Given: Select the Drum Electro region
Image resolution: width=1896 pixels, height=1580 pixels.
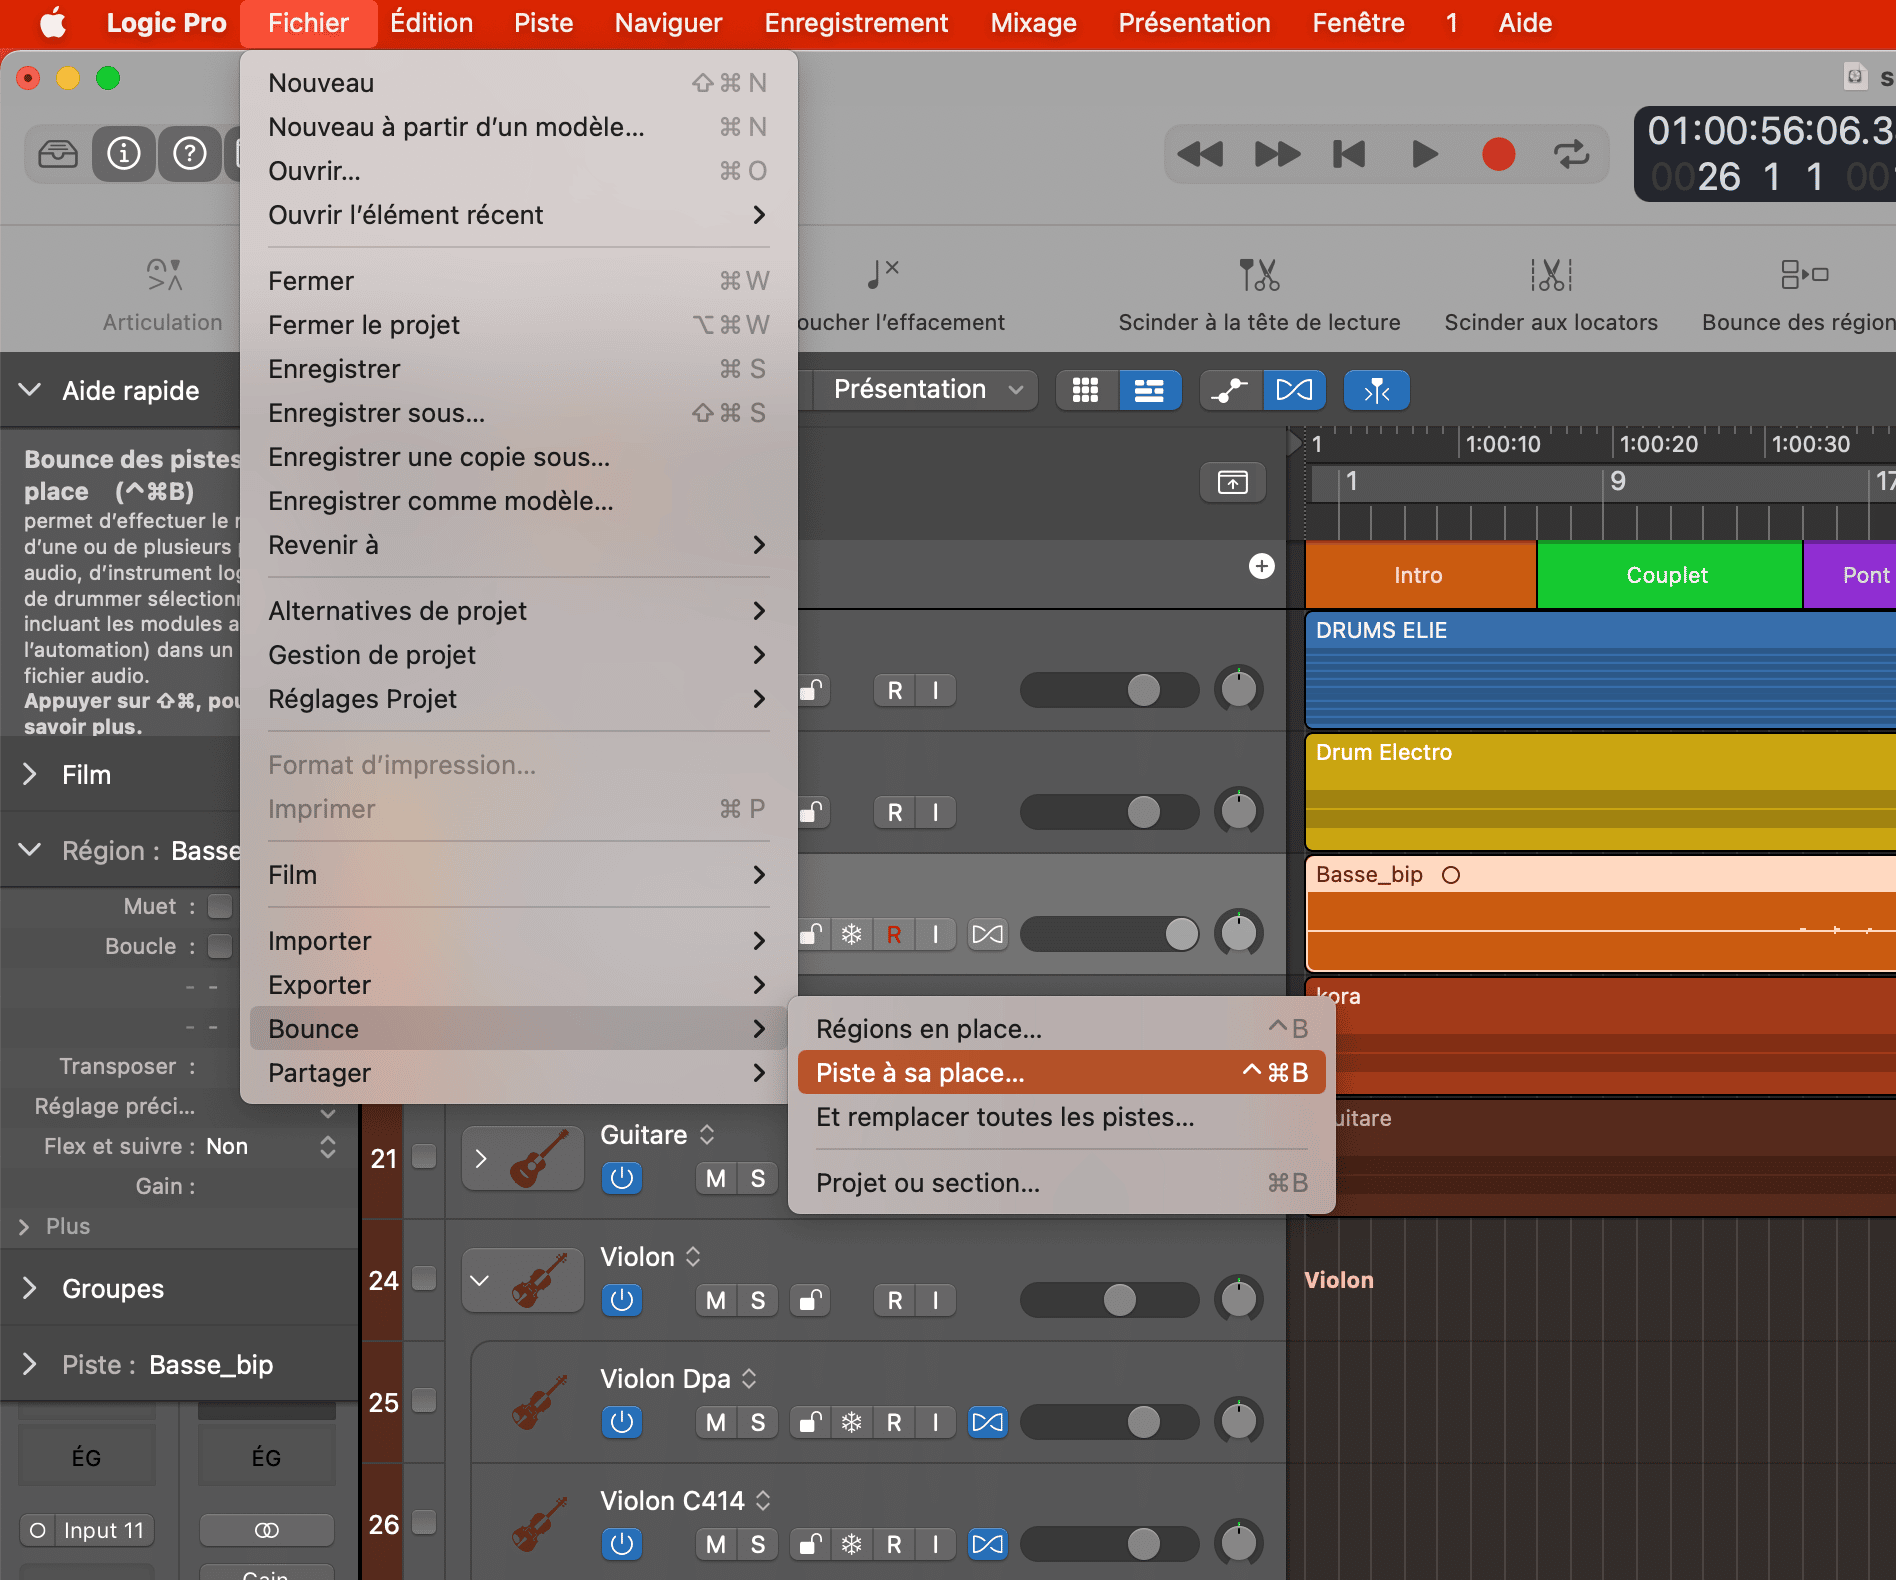Looking at the screenshot, I should 1600,792.
